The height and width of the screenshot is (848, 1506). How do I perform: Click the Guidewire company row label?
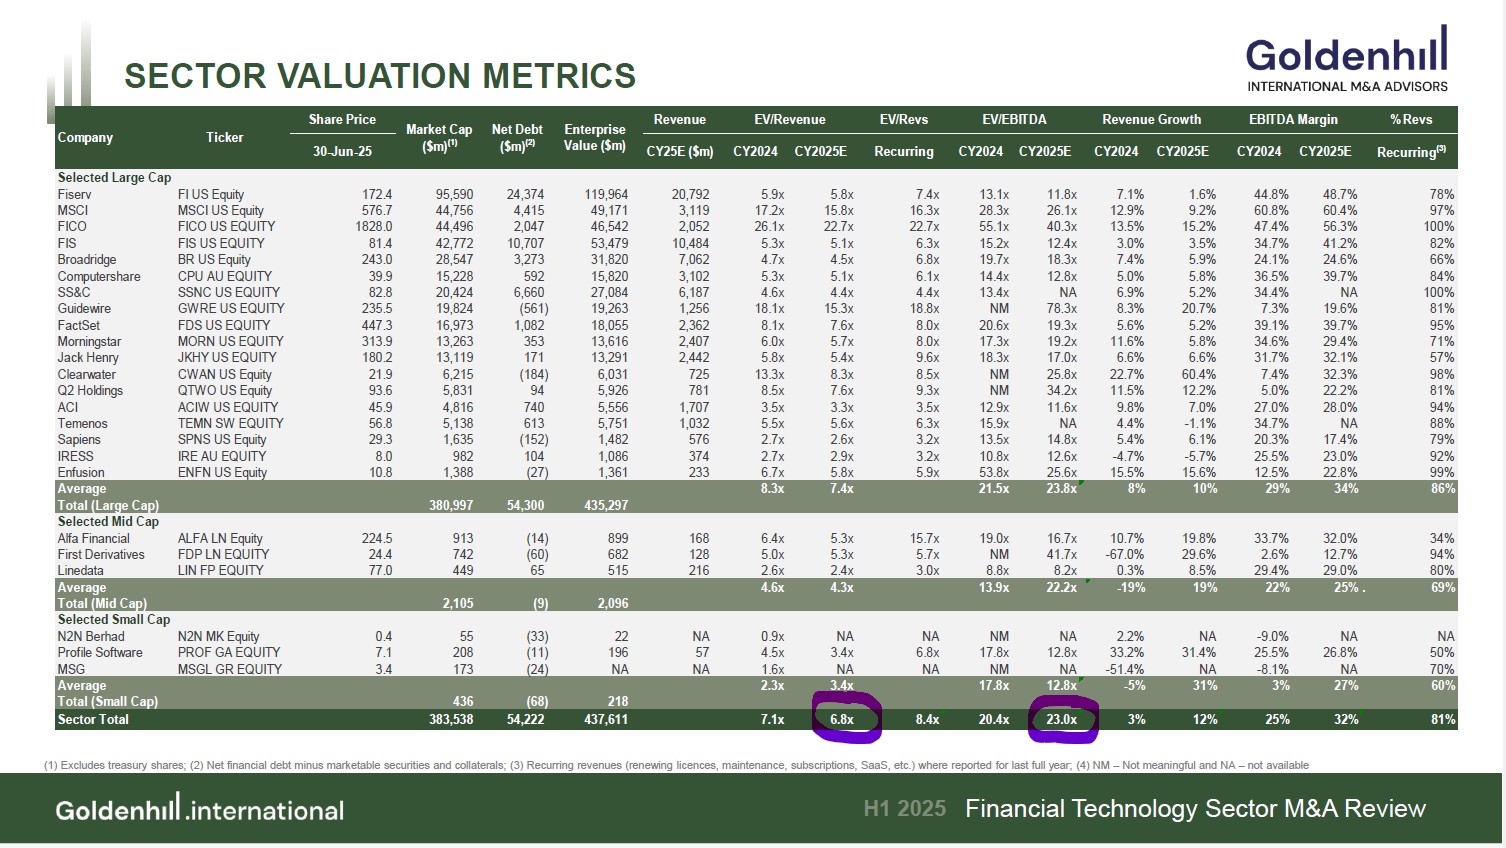click(x=86, y=308)
